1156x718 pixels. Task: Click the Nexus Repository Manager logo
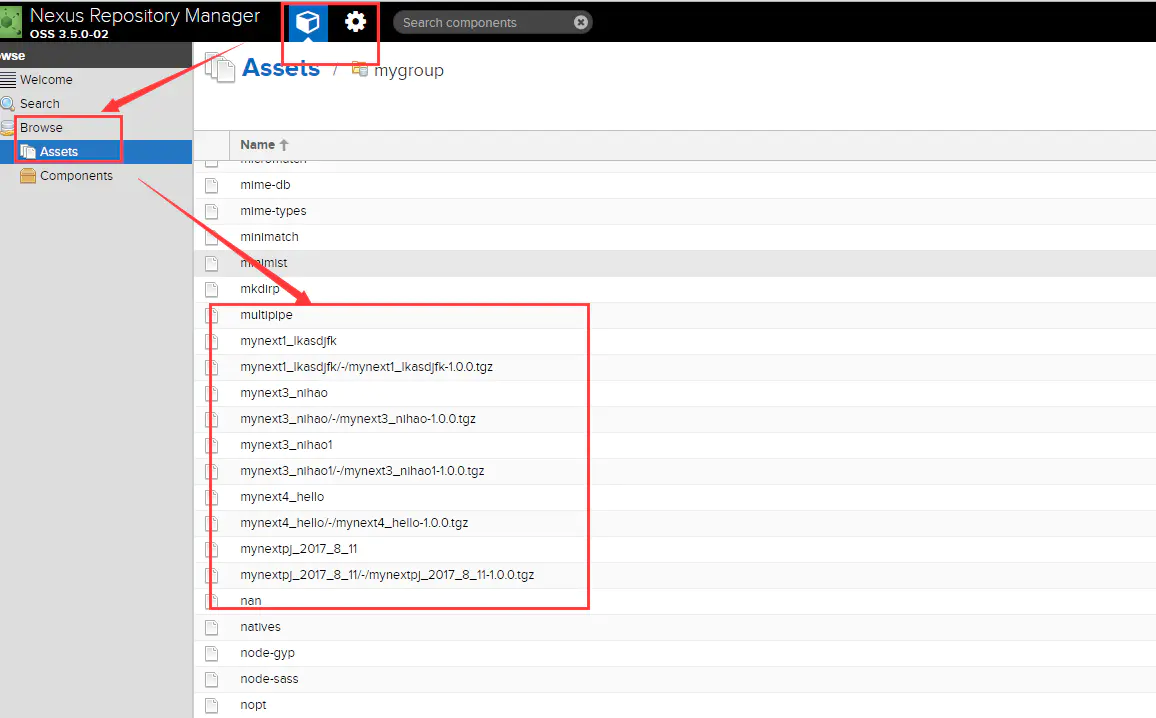tap(11, 22)
